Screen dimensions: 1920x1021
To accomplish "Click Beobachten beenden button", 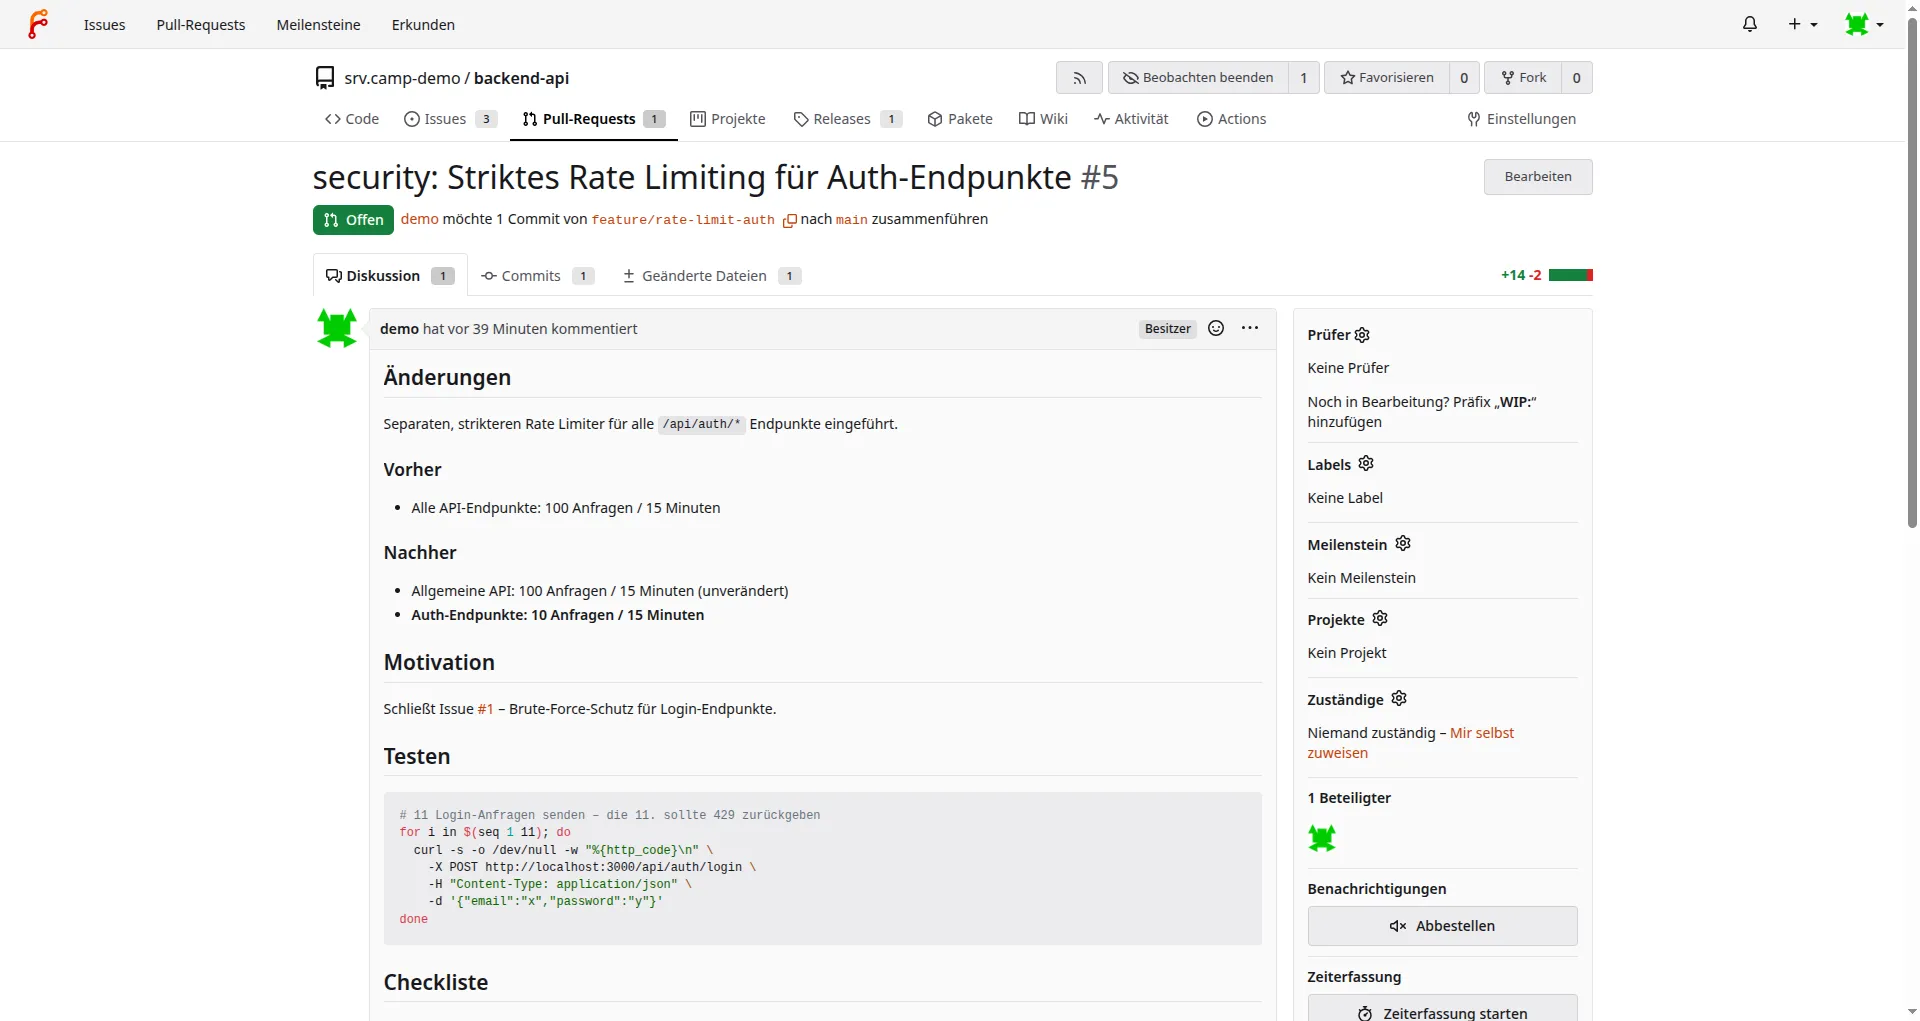I will click(x=1198, y=78).
